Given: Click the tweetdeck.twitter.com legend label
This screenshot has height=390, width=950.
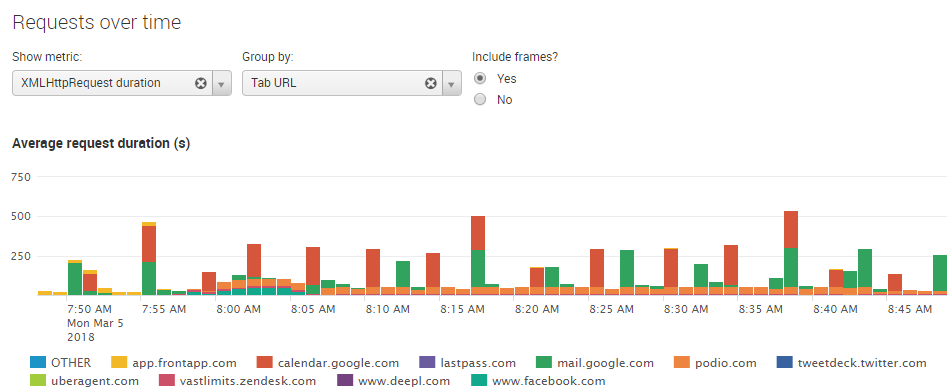Looking at the screenshot, I should point(862,363).
